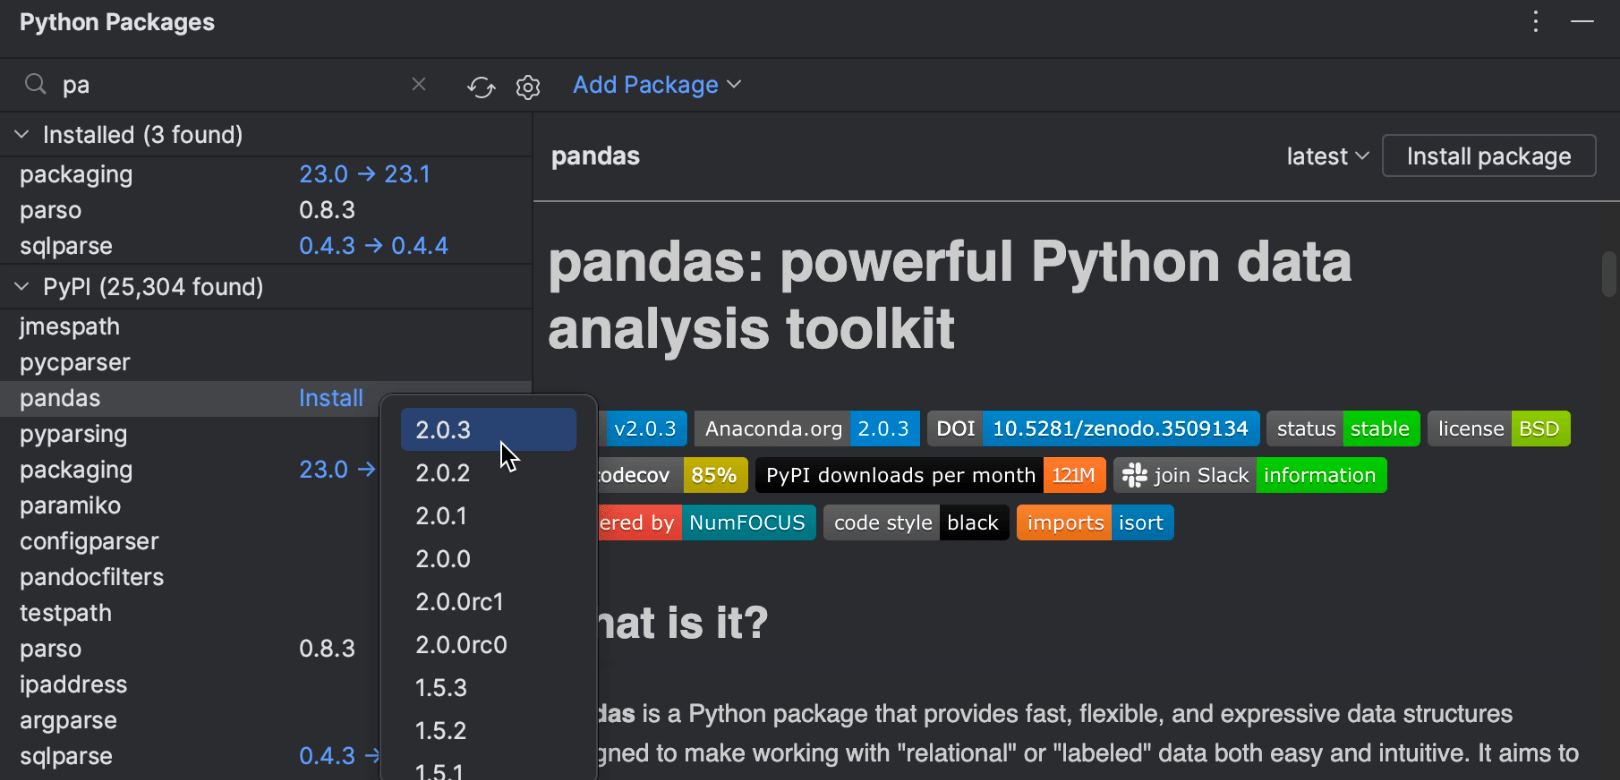Open package manager settings gear icon
This screenshot has height=780, width=1620.
[528, 87]
